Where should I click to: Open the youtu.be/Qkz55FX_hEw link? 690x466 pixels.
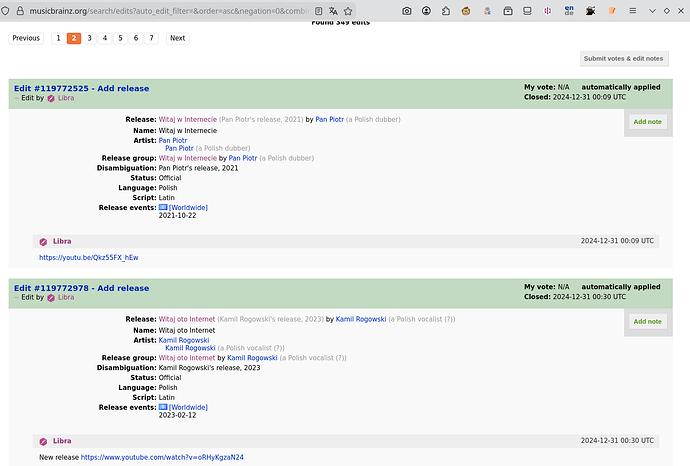(89, 257)
